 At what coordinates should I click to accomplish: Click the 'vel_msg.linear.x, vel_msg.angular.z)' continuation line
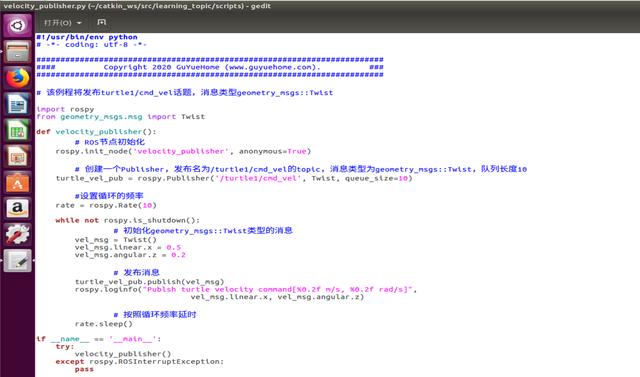(277, 297)
